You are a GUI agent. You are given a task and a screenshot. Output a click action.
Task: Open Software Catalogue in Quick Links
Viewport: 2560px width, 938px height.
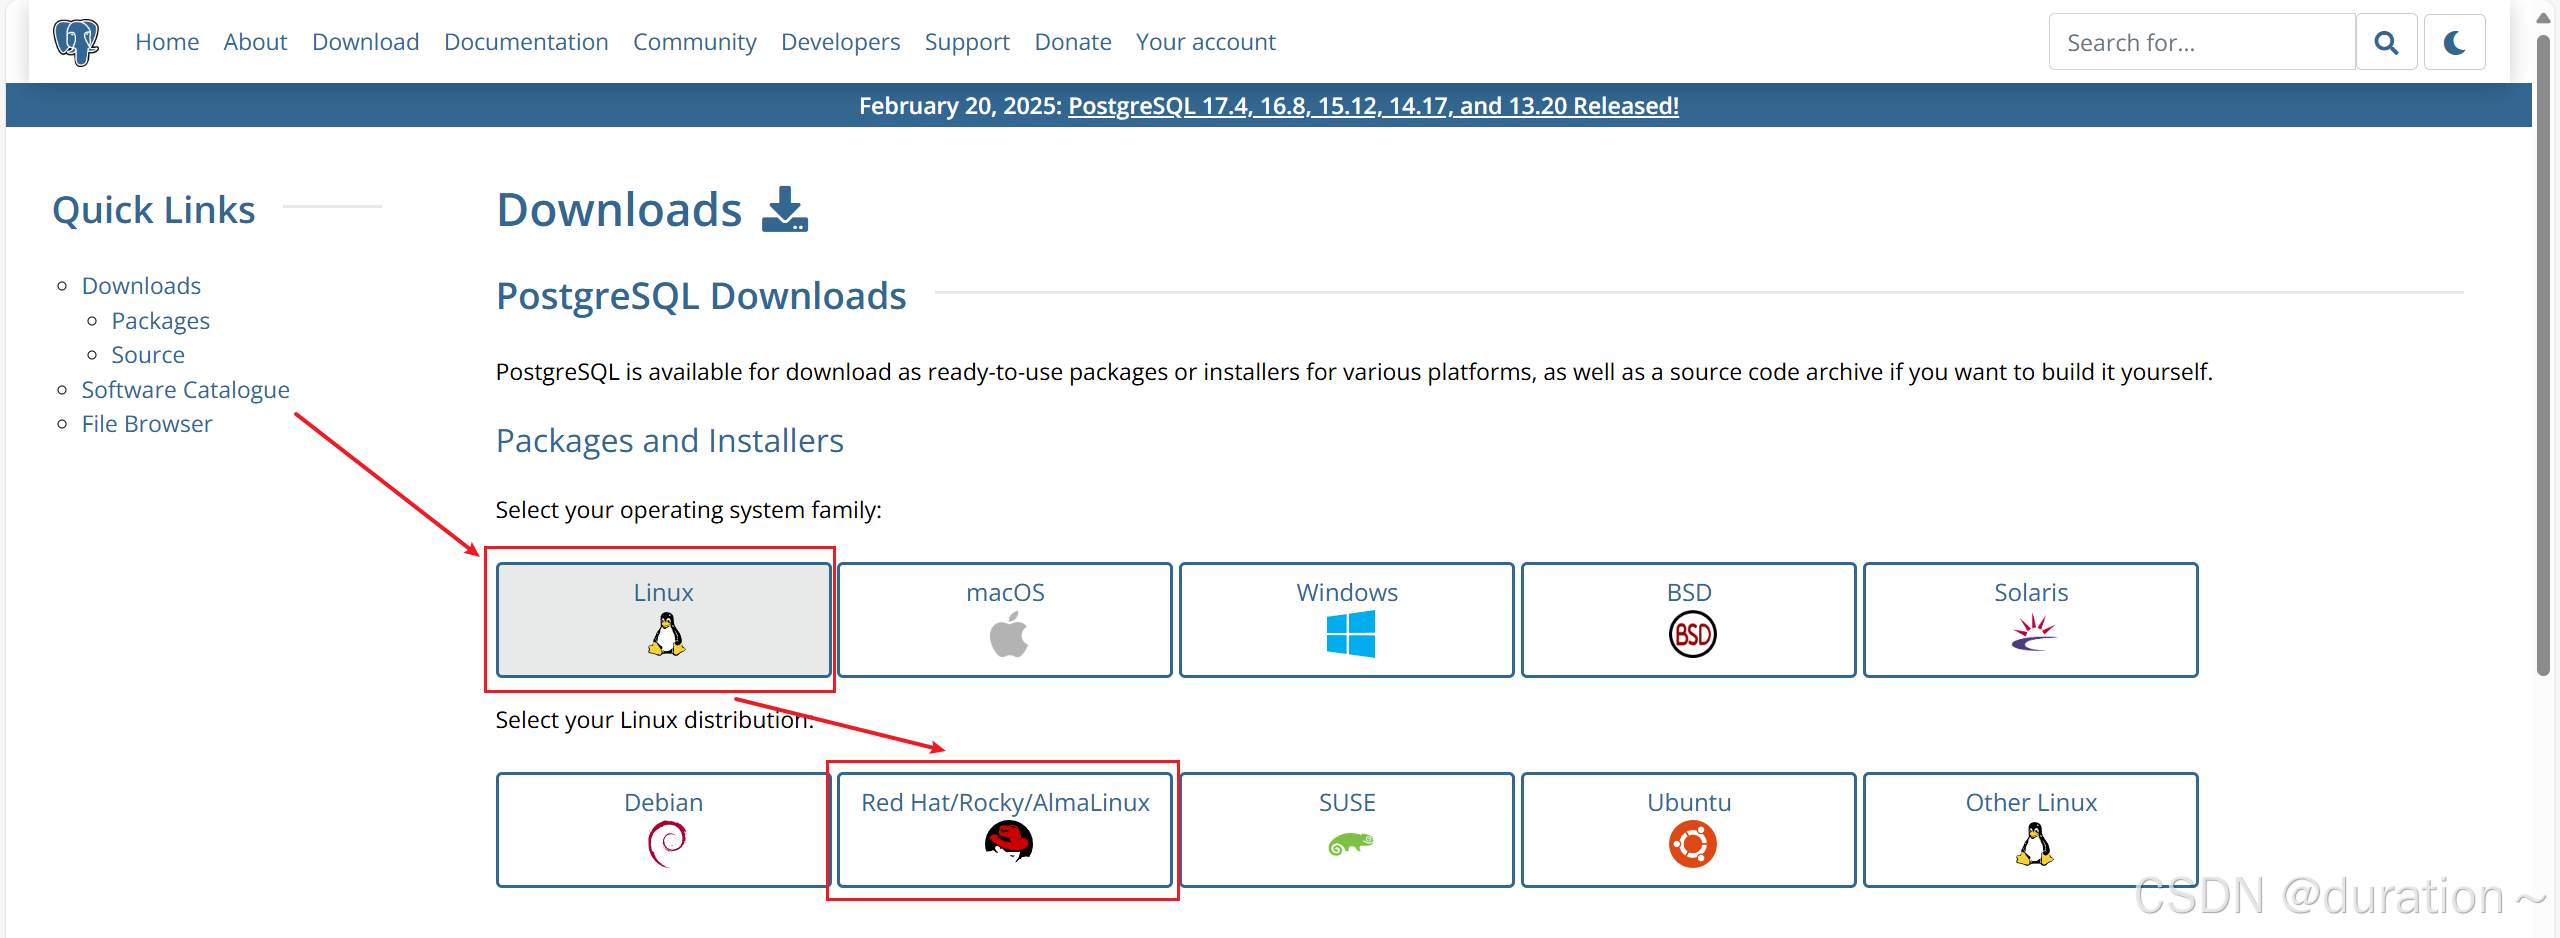point(185,390)
